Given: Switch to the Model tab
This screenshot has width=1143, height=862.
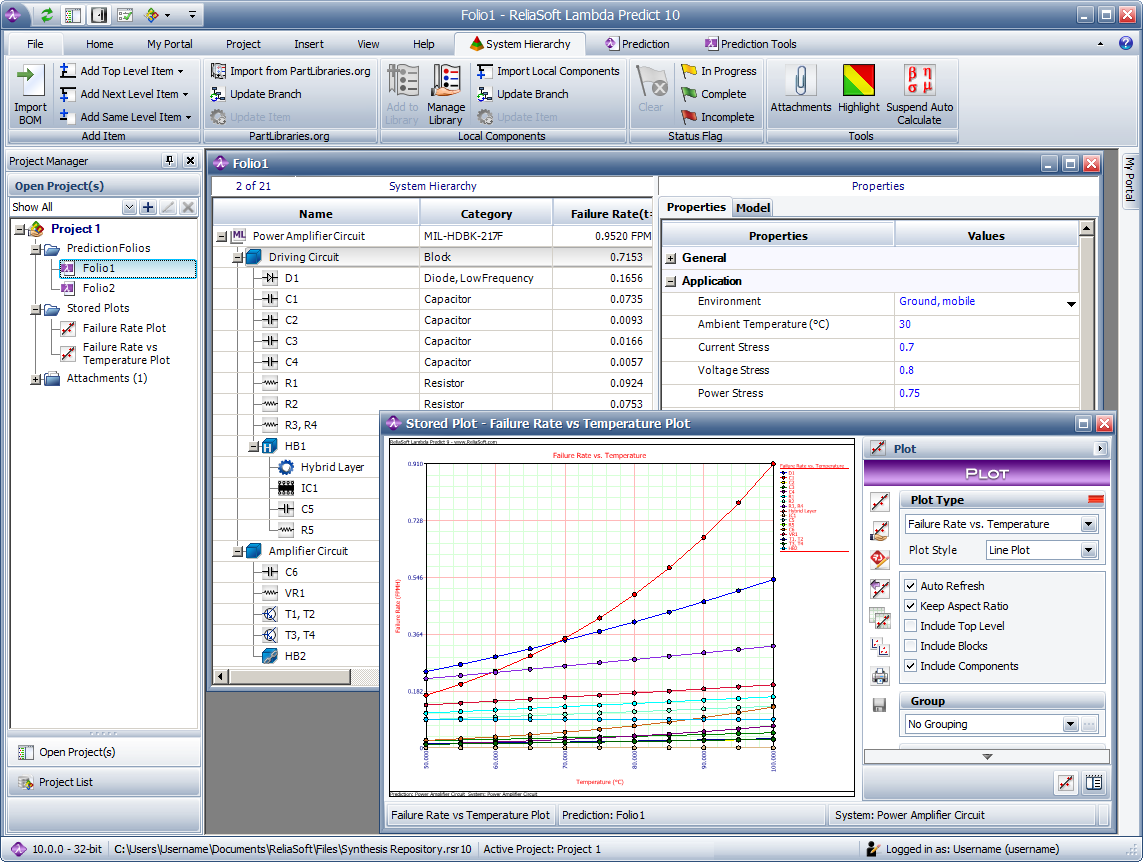Looking at the screenshot, I should (x=753, y=208).
